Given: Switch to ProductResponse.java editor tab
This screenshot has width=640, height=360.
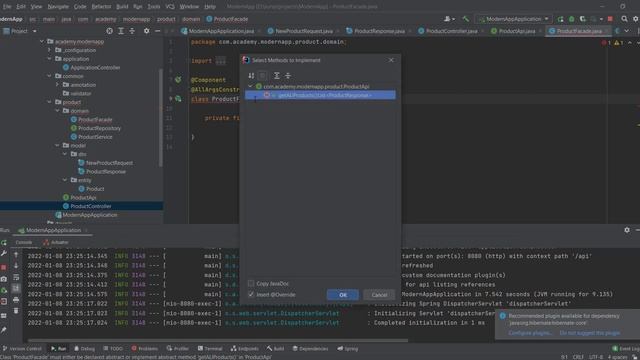Looking at the screenshot, I should (379, 31).
